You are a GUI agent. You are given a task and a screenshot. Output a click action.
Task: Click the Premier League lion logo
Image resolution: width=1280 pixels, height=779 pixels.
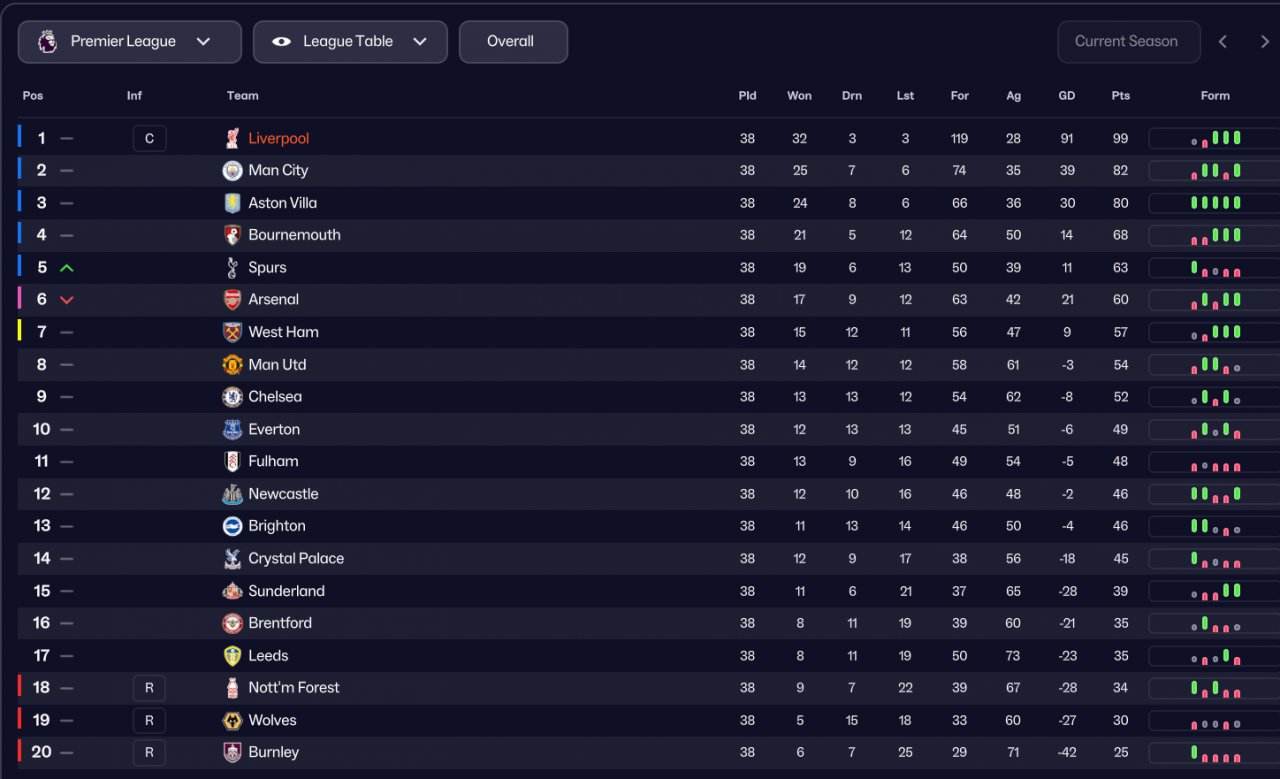tap(47, 42)
